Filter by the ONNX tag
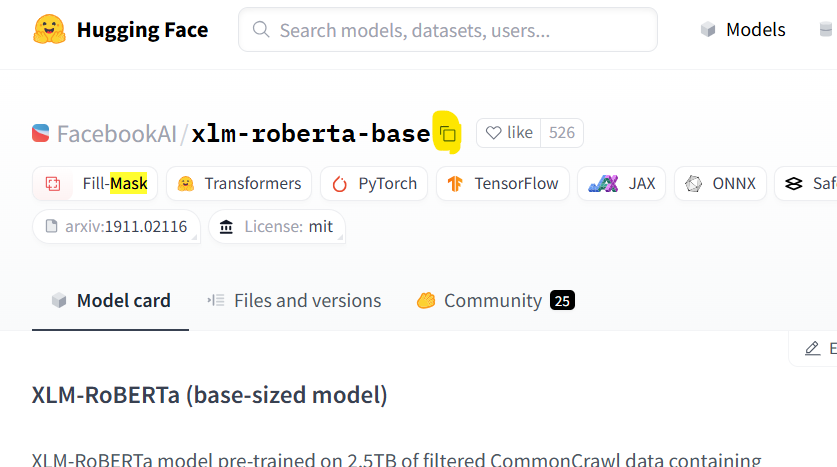This screenshot has height=467, width=837. 720,184
